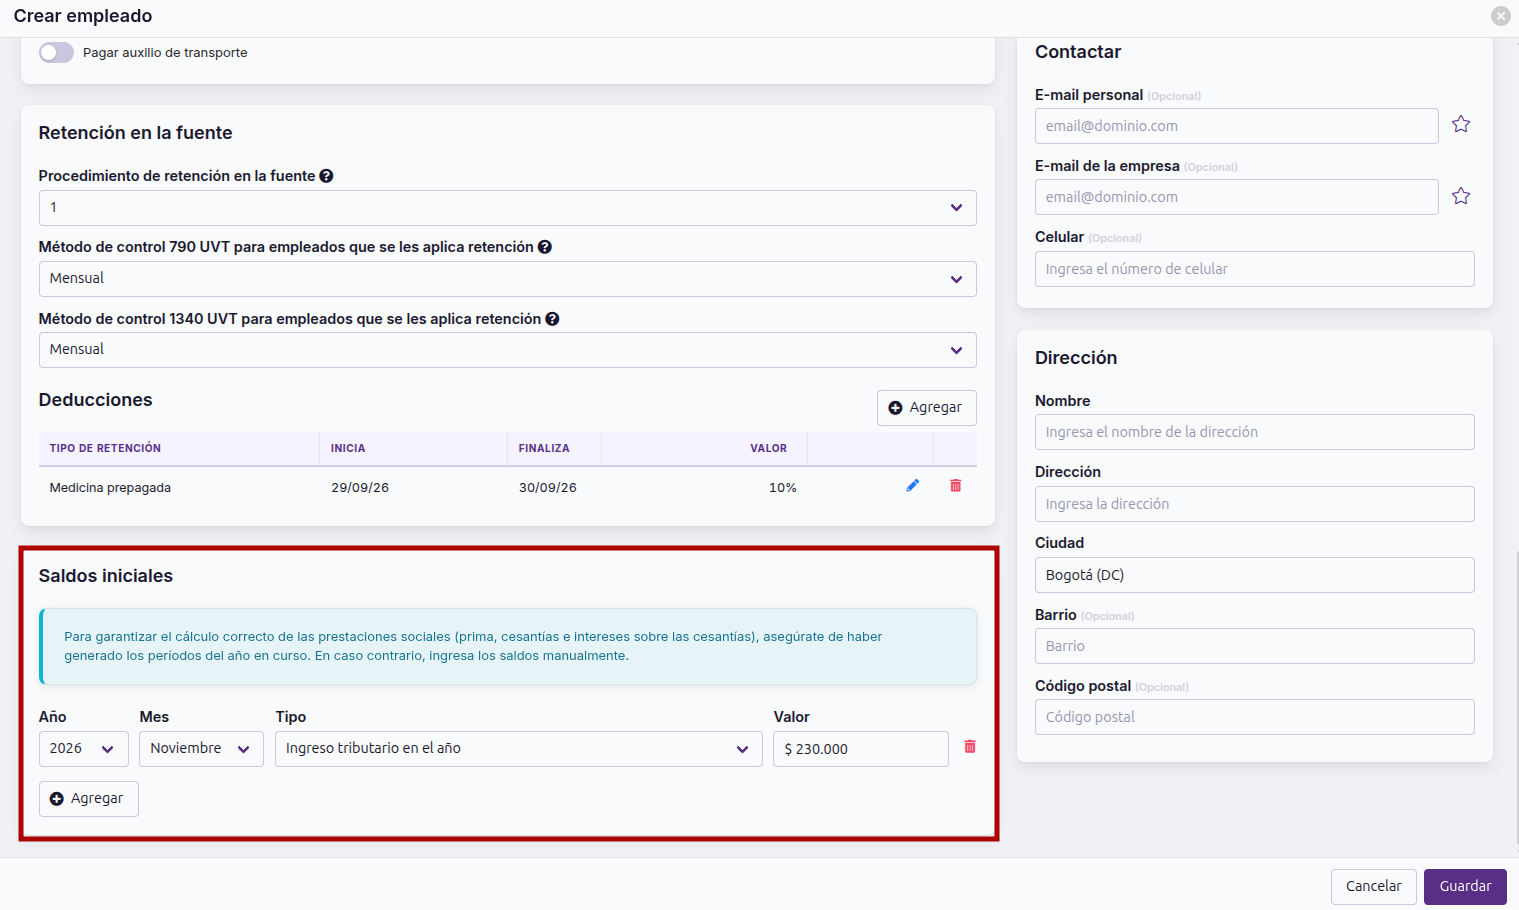Click the Barrio input field
The image size is (1519, 910).
(1254, 646)
